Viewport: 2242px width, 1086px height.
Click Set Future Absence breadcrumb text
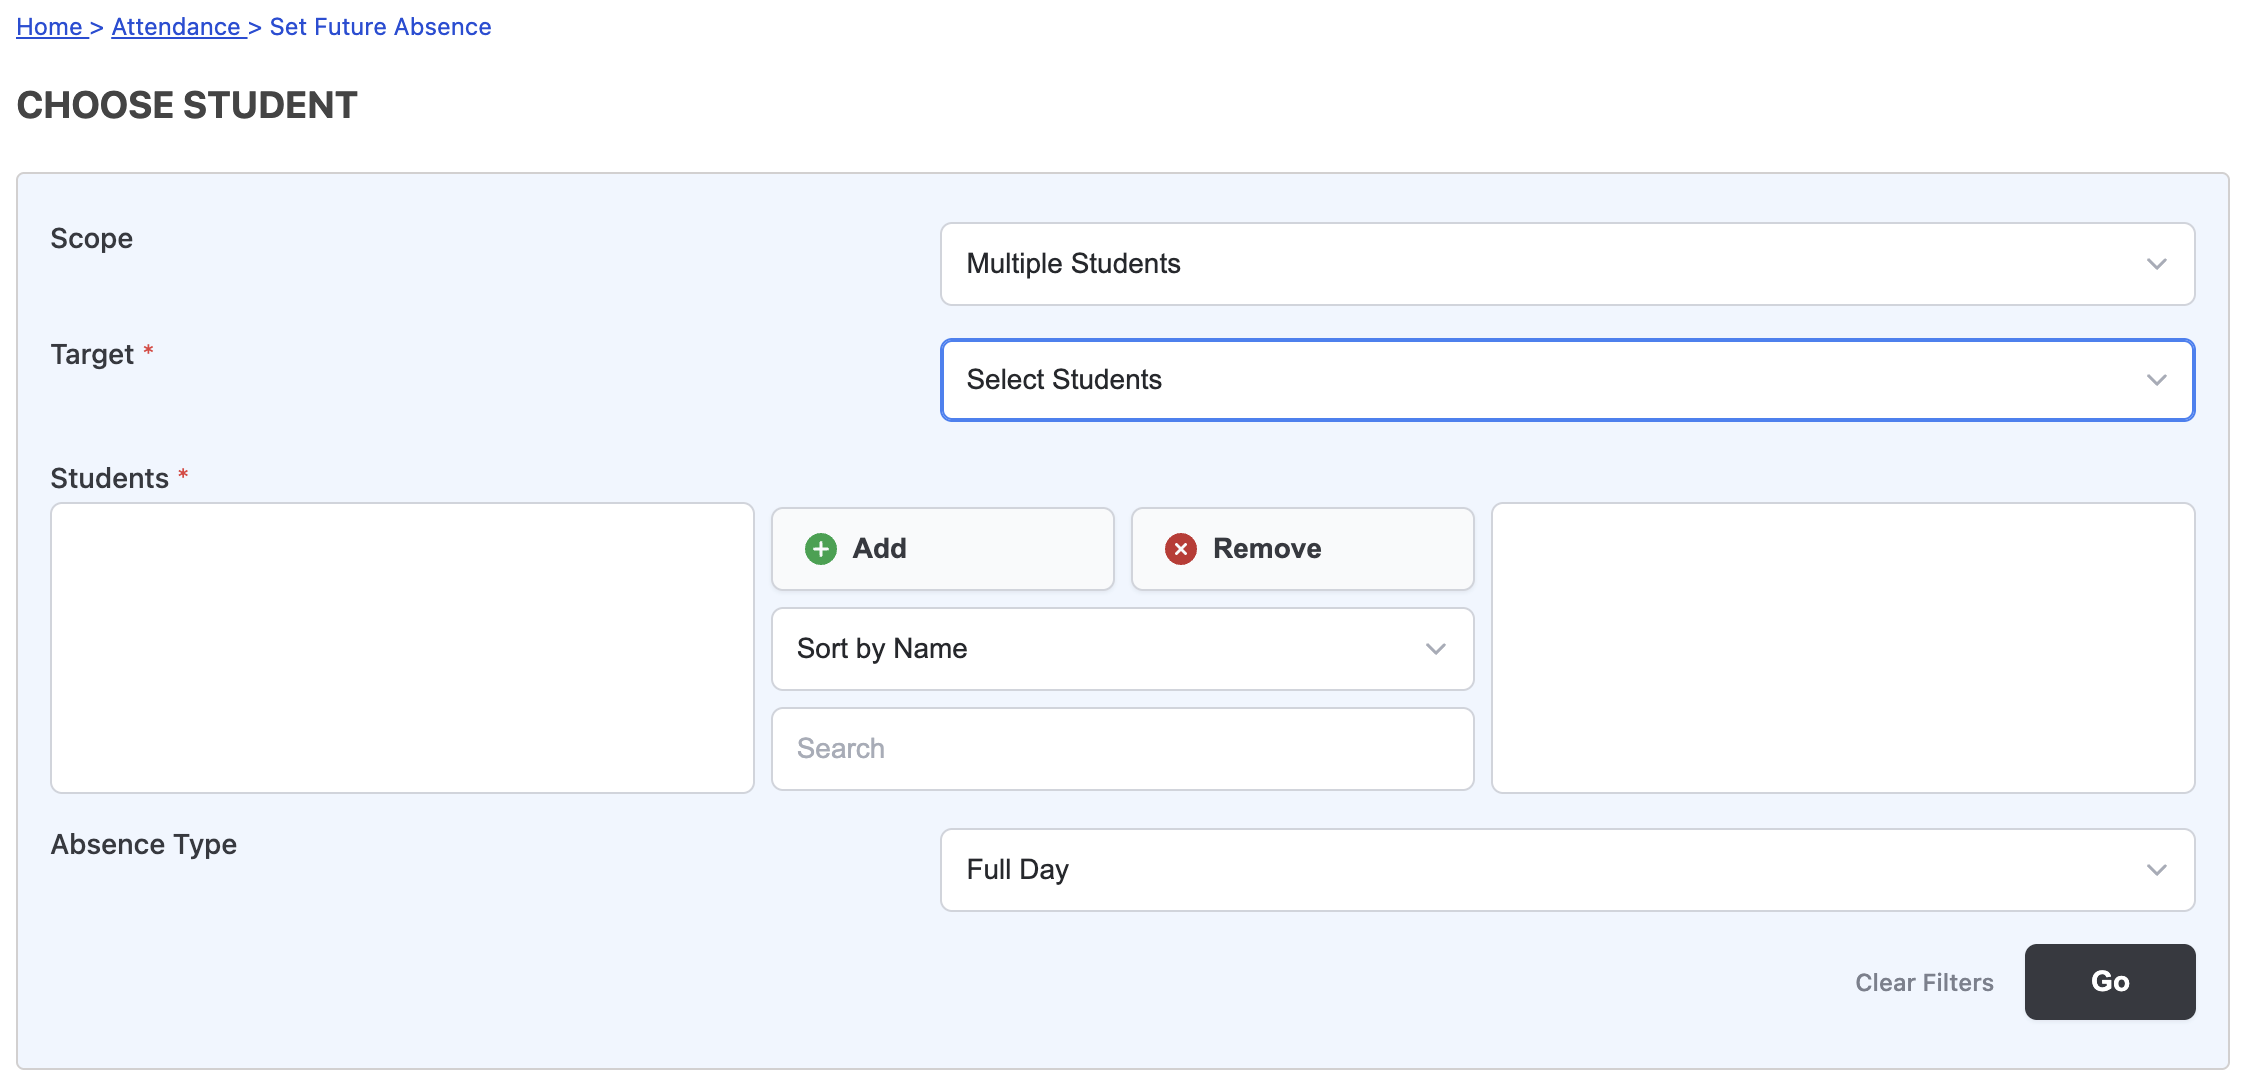[380, 27]
